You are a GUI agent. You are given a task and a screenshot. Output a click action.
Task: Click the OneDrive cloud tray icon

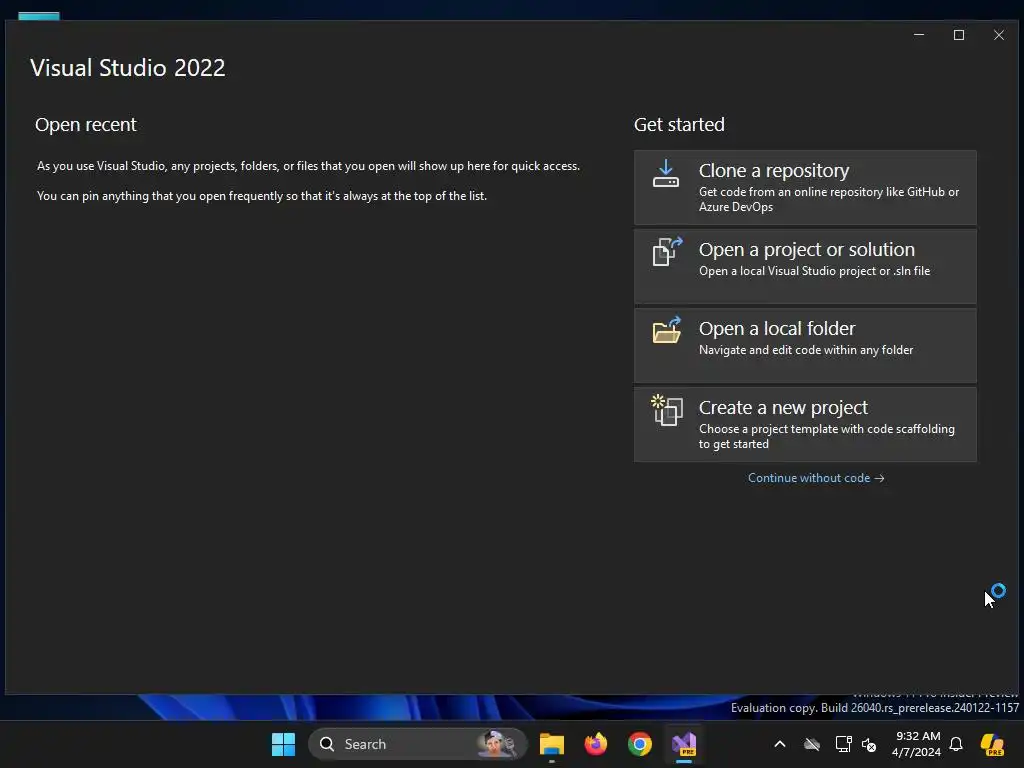coord(812,744)
